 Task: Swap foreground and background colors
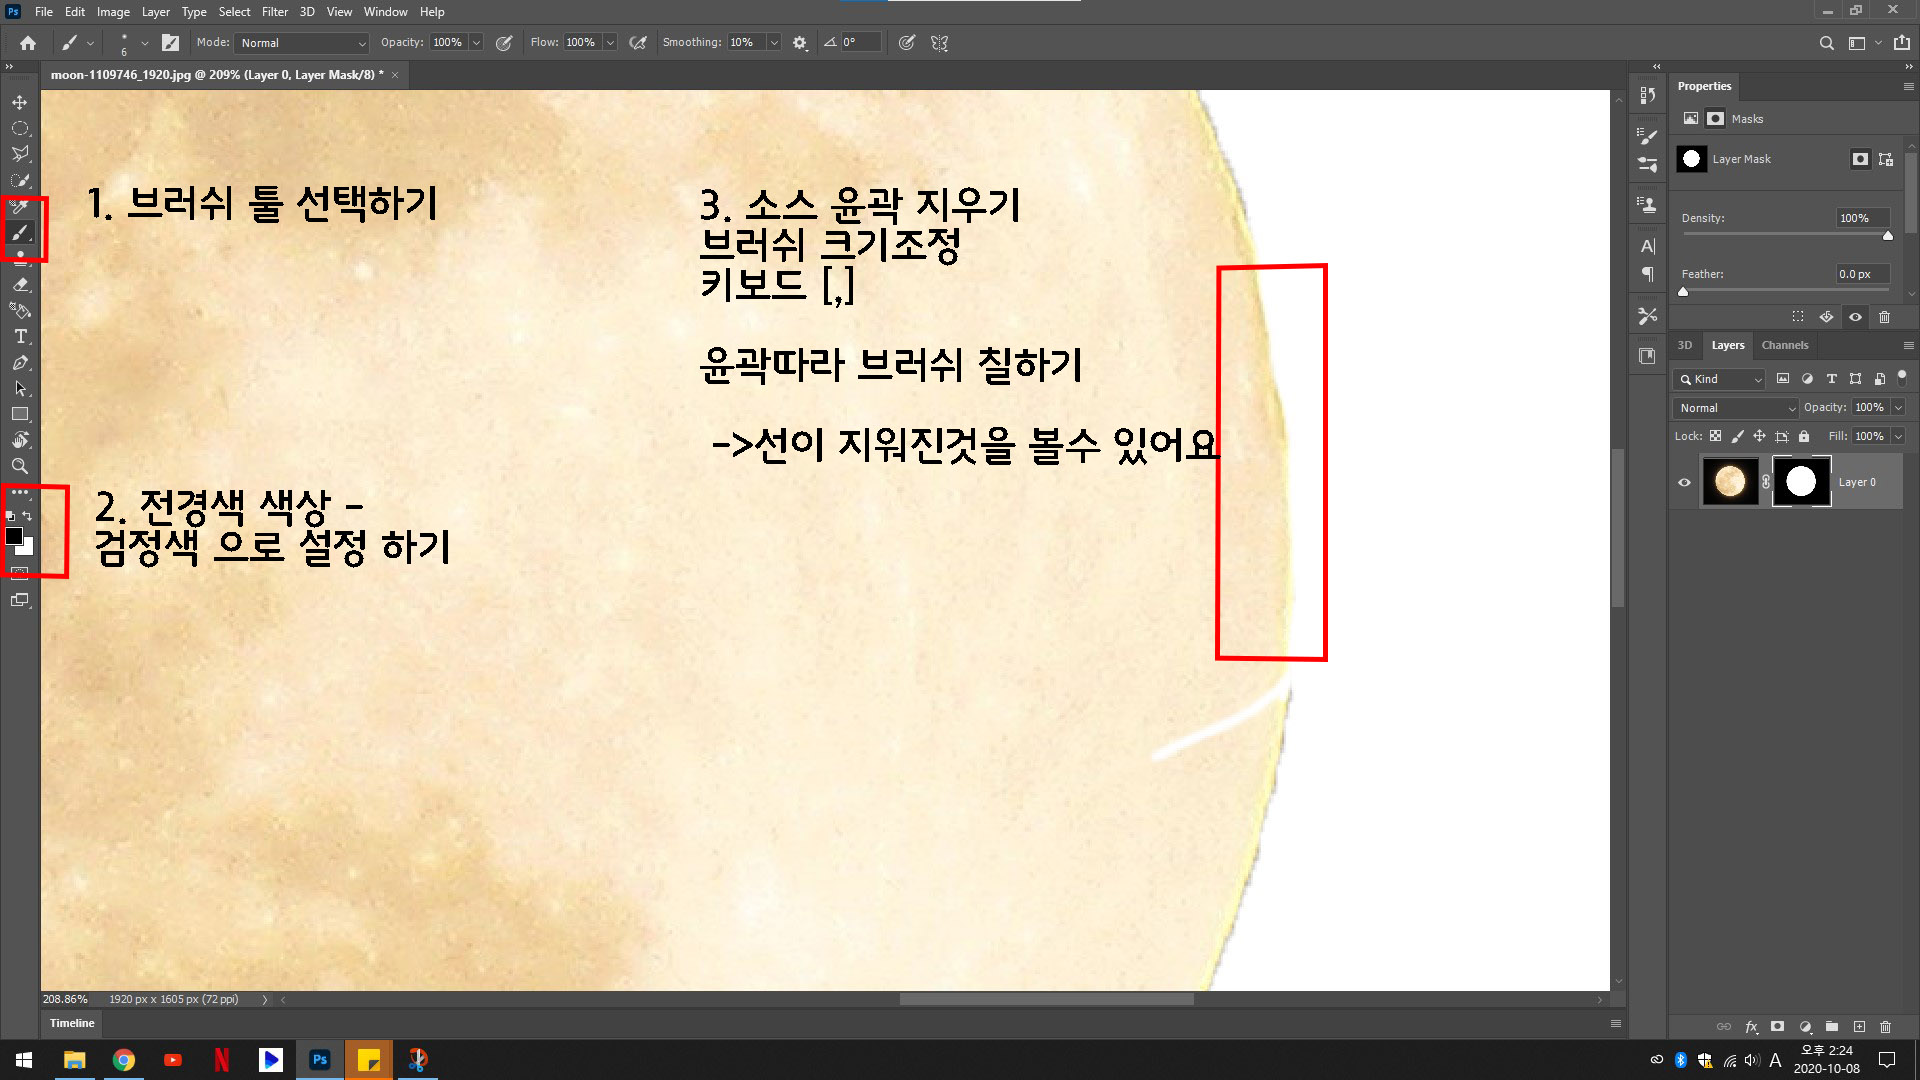(x=28, y=516)
